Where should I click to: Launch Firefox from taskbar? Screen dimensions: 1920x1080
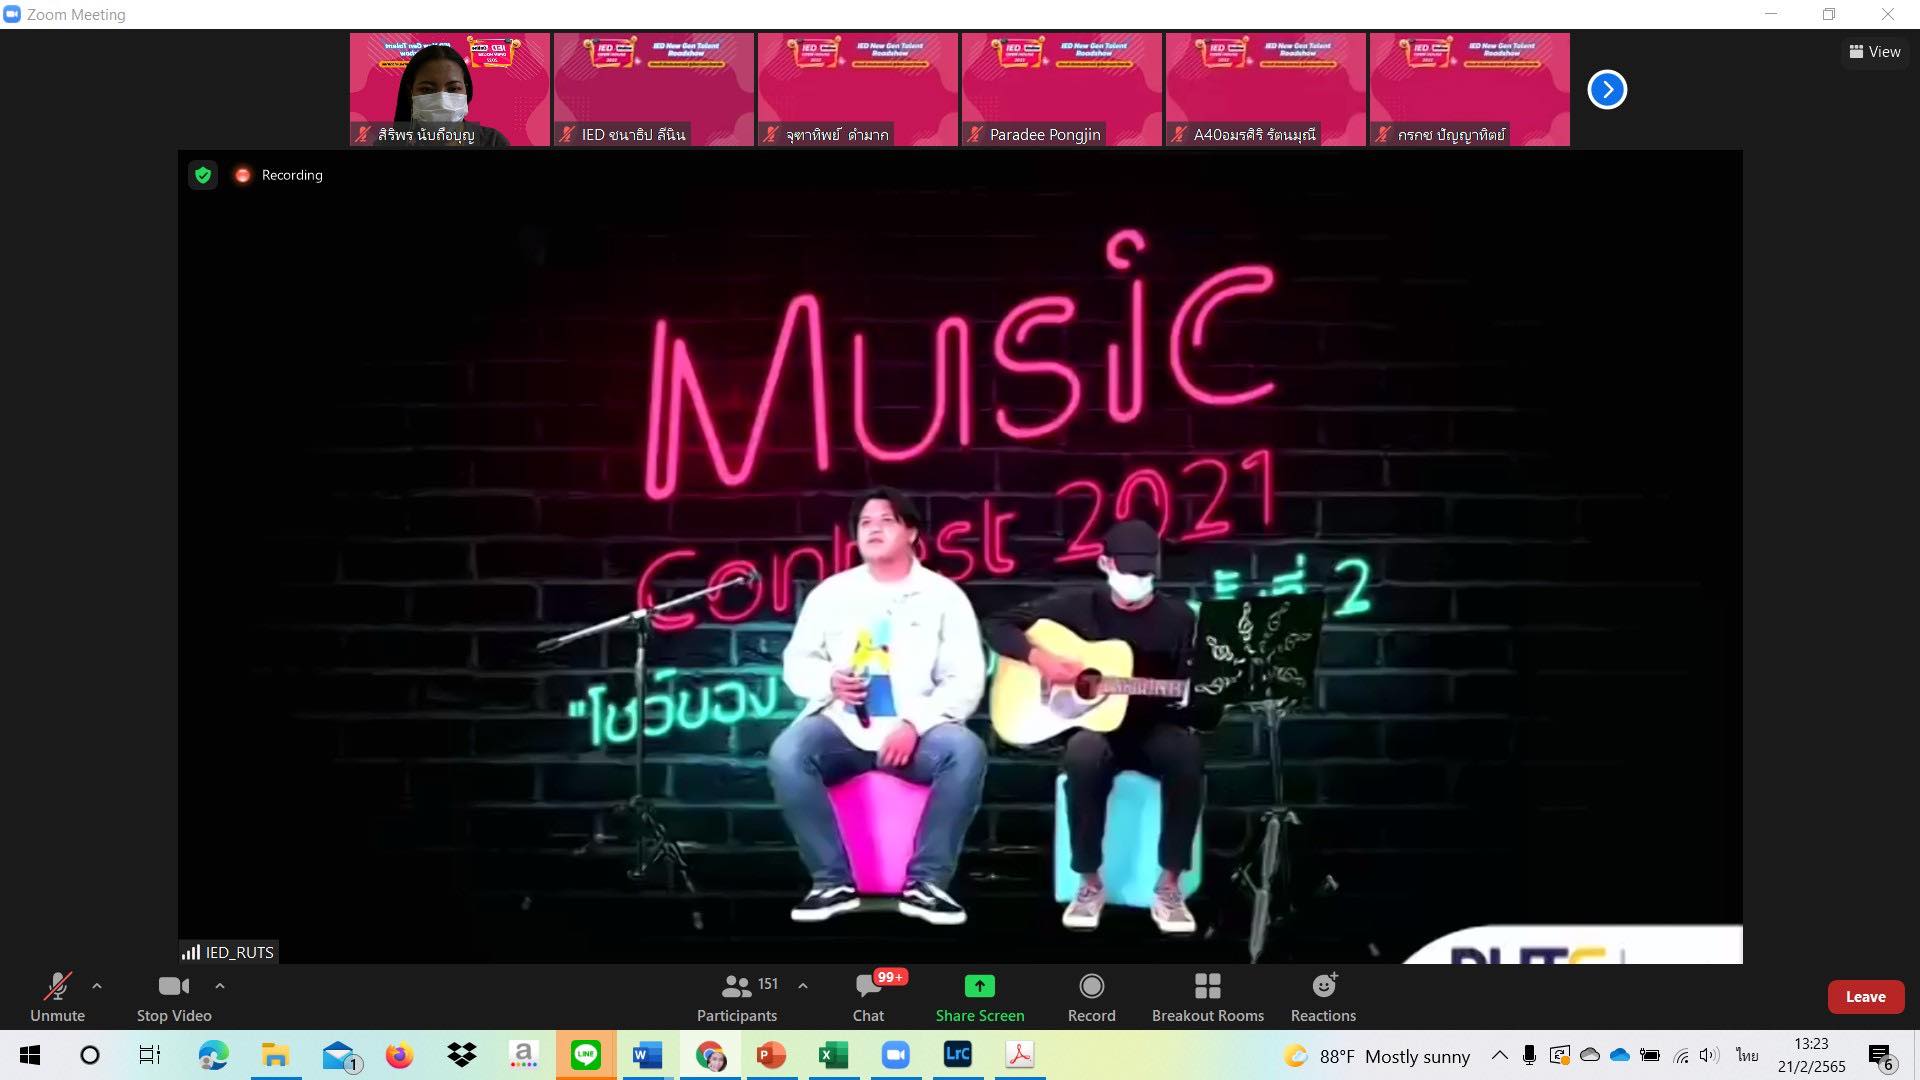coord(399,1055)
